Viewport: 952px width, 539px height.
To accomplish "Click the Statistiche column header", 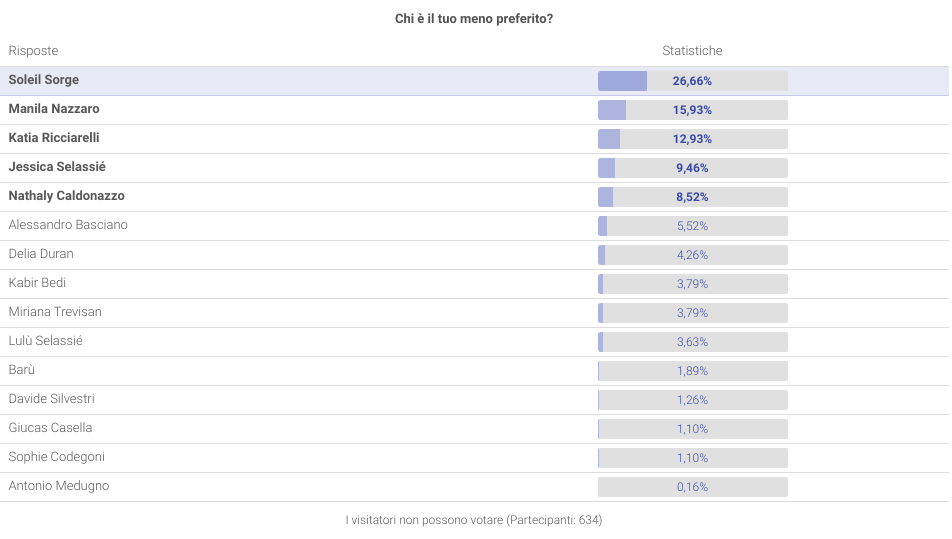I will [692, 51].
